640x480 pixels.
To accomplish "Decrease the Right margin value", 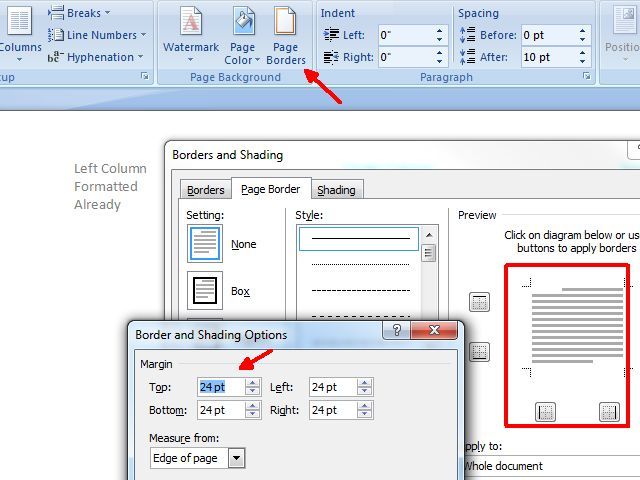I will click(364, 414).
